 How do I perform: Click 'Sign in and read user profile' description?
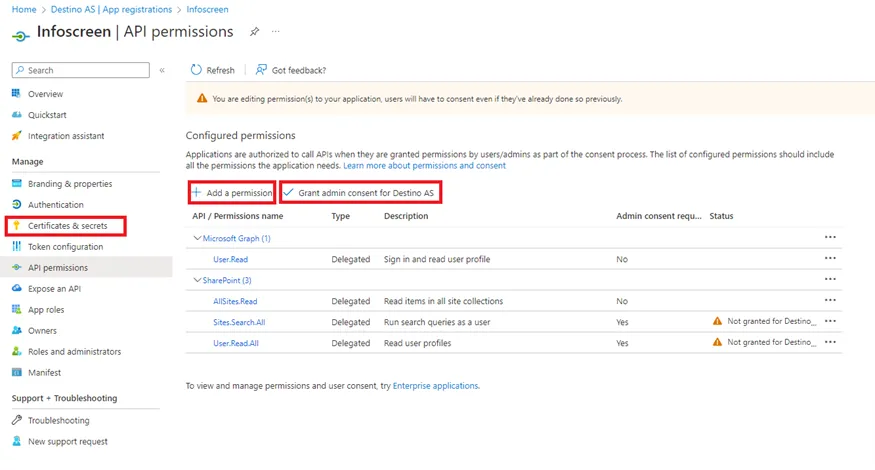pos(437,260)
